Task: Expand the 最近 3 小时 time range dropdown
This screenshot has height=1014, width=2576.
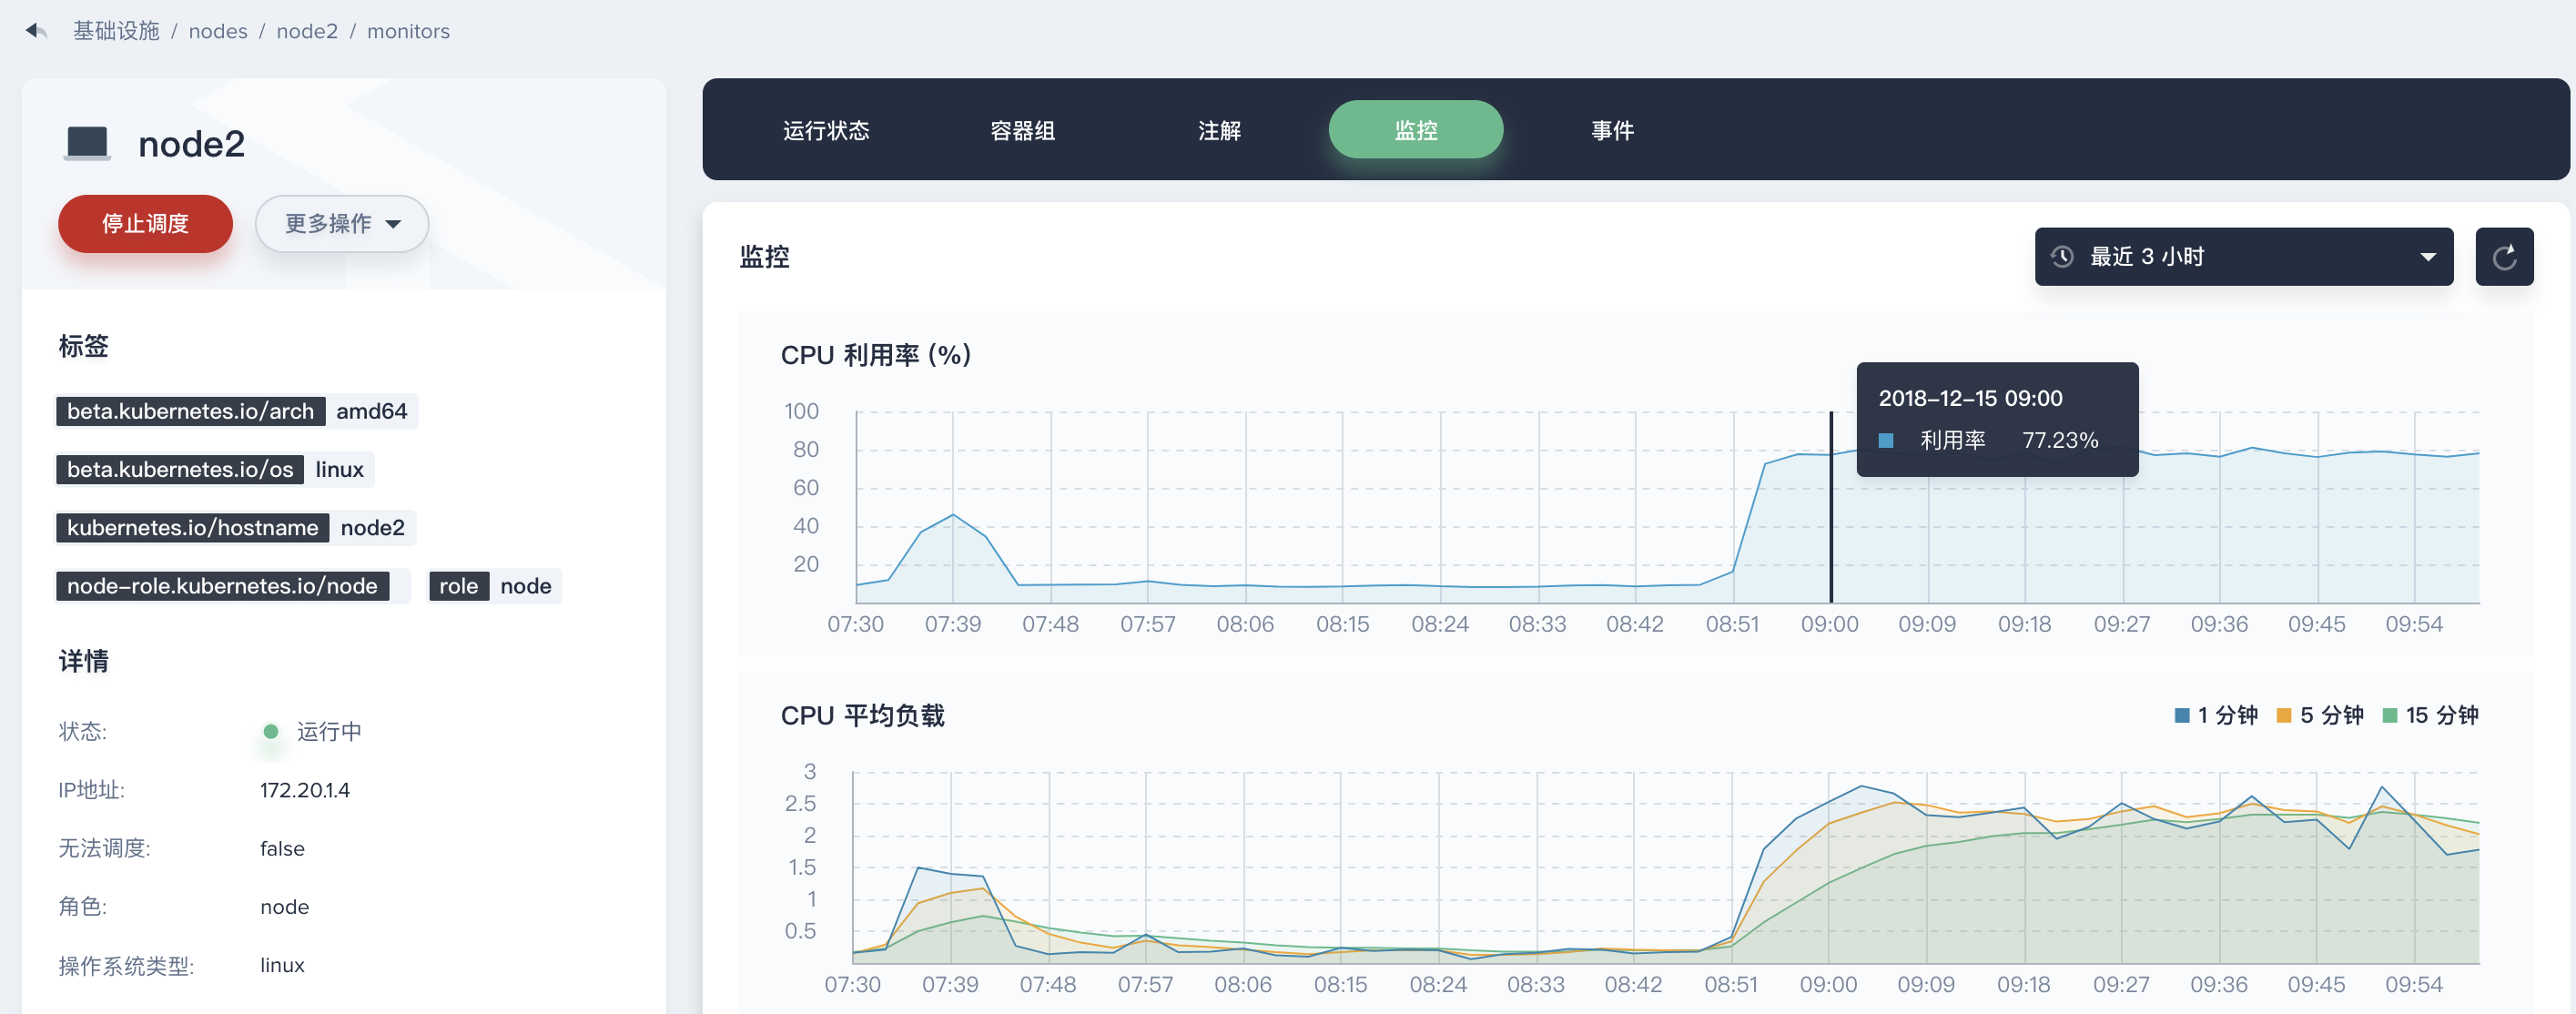Action: click(x=2243, y=257)
